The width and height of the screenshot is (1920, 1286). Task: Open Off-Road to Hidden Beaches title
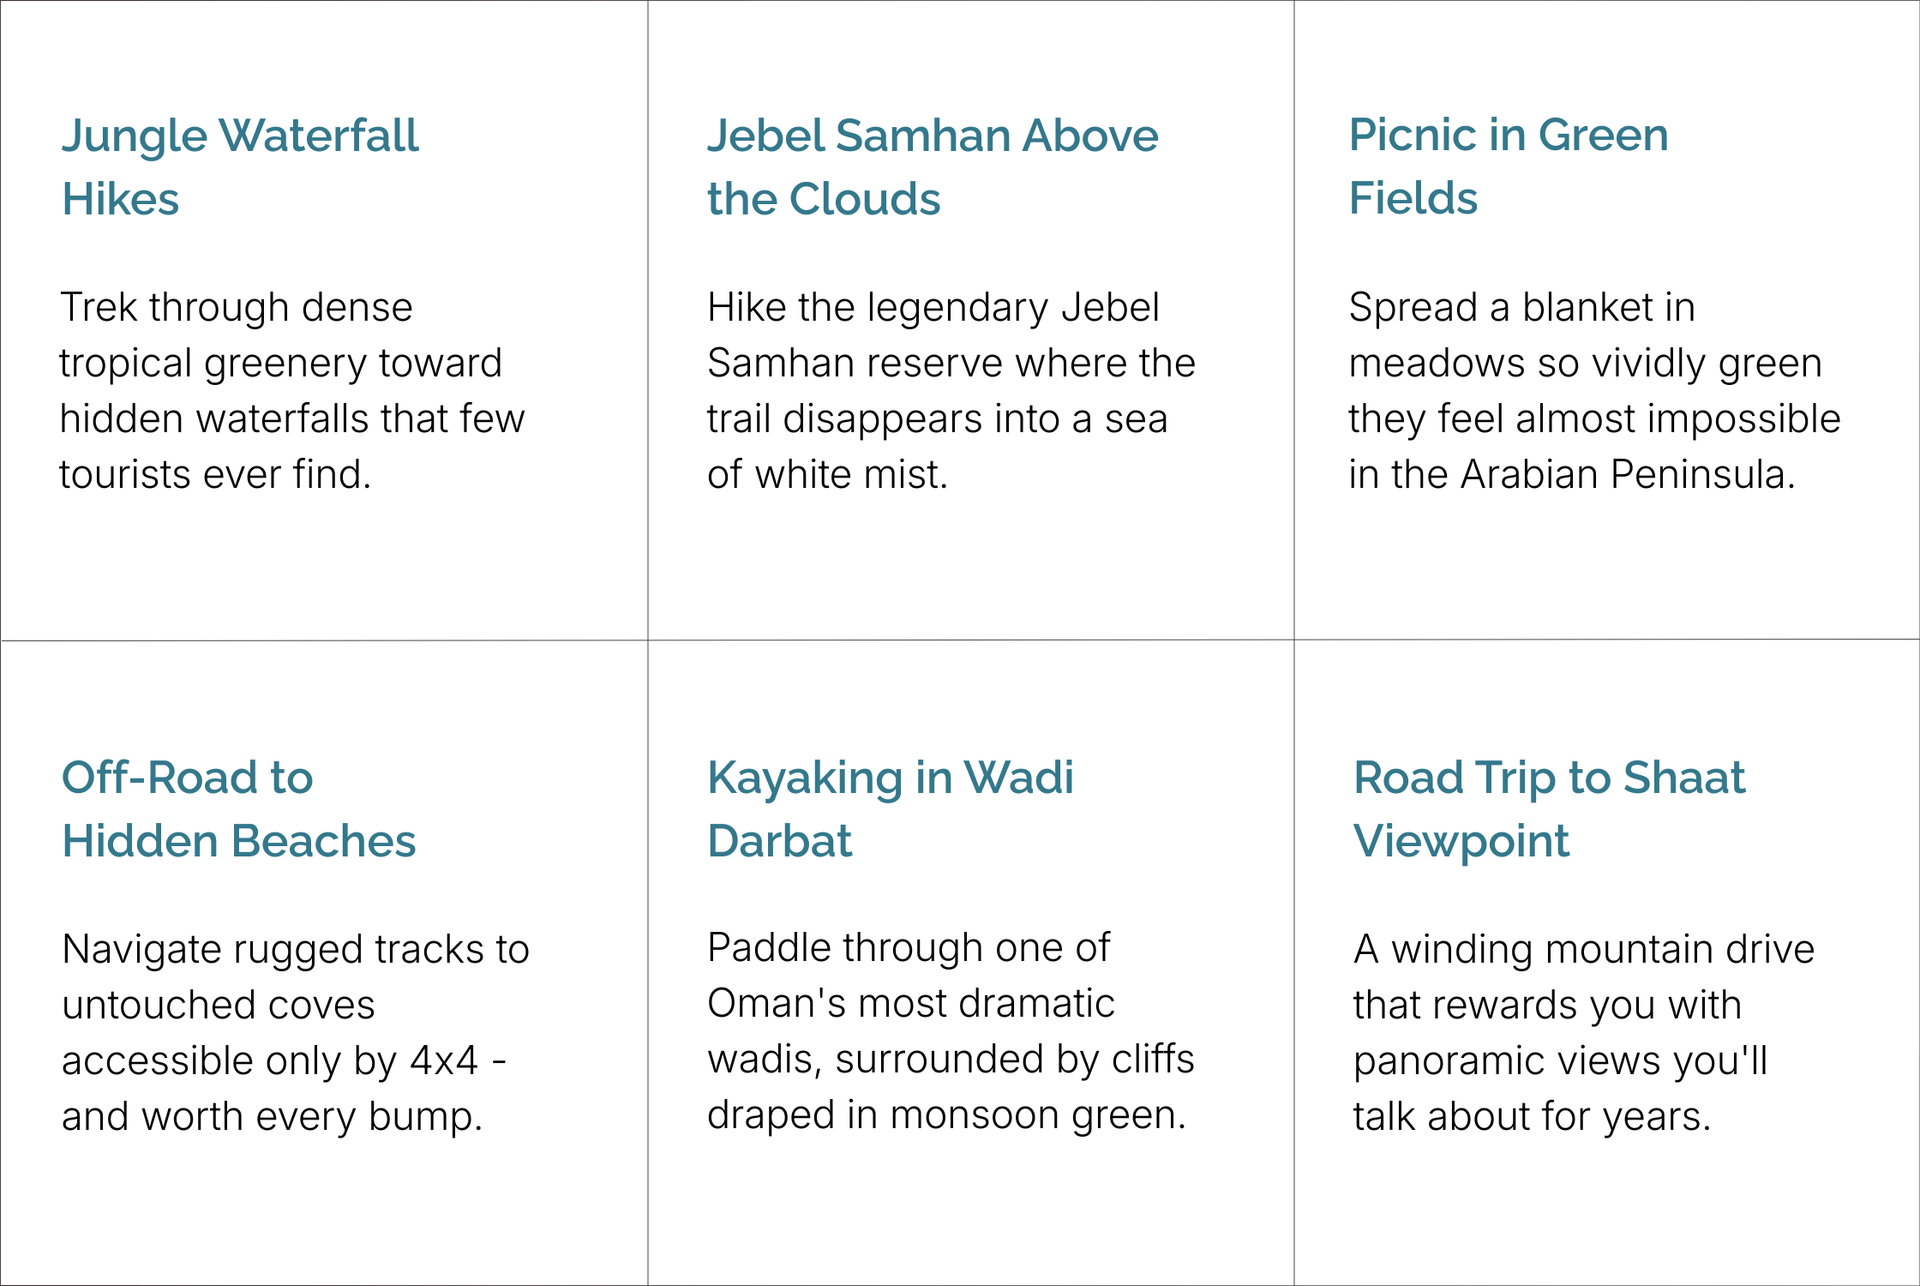(238, 809)
